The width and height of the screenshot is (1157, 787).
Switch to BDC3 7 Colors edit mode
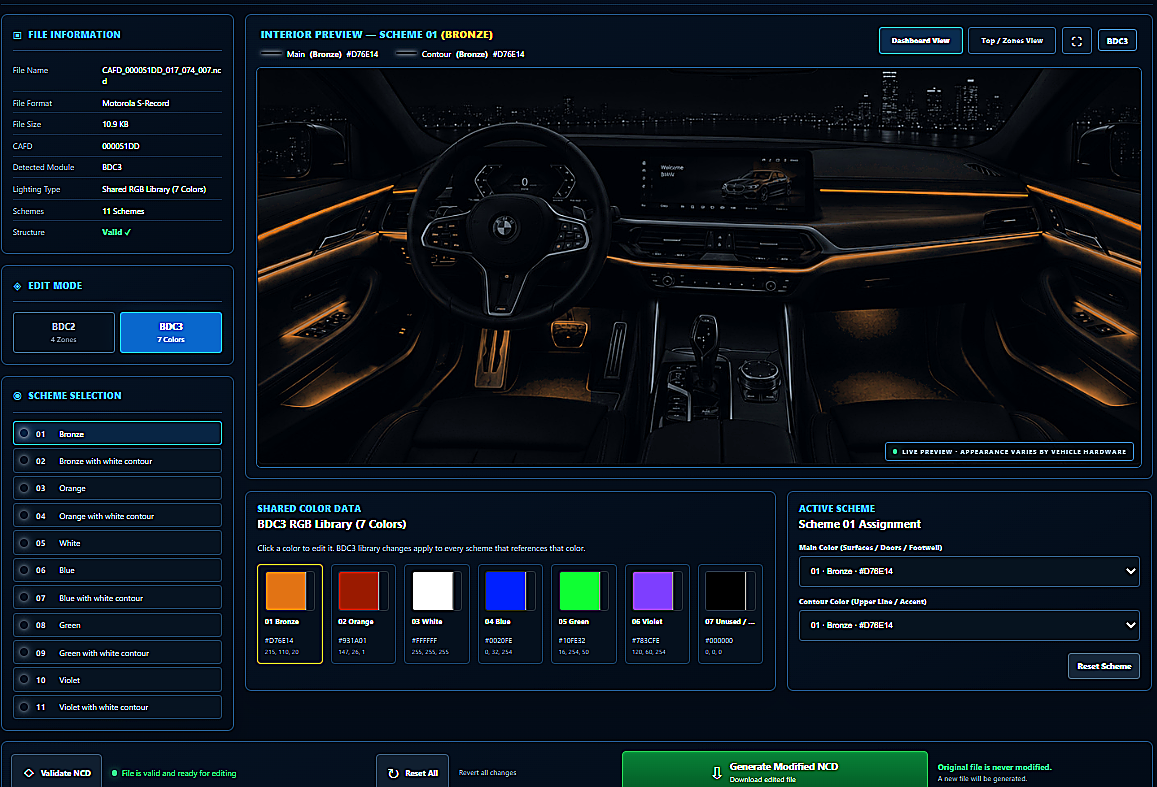click(170, 332)
